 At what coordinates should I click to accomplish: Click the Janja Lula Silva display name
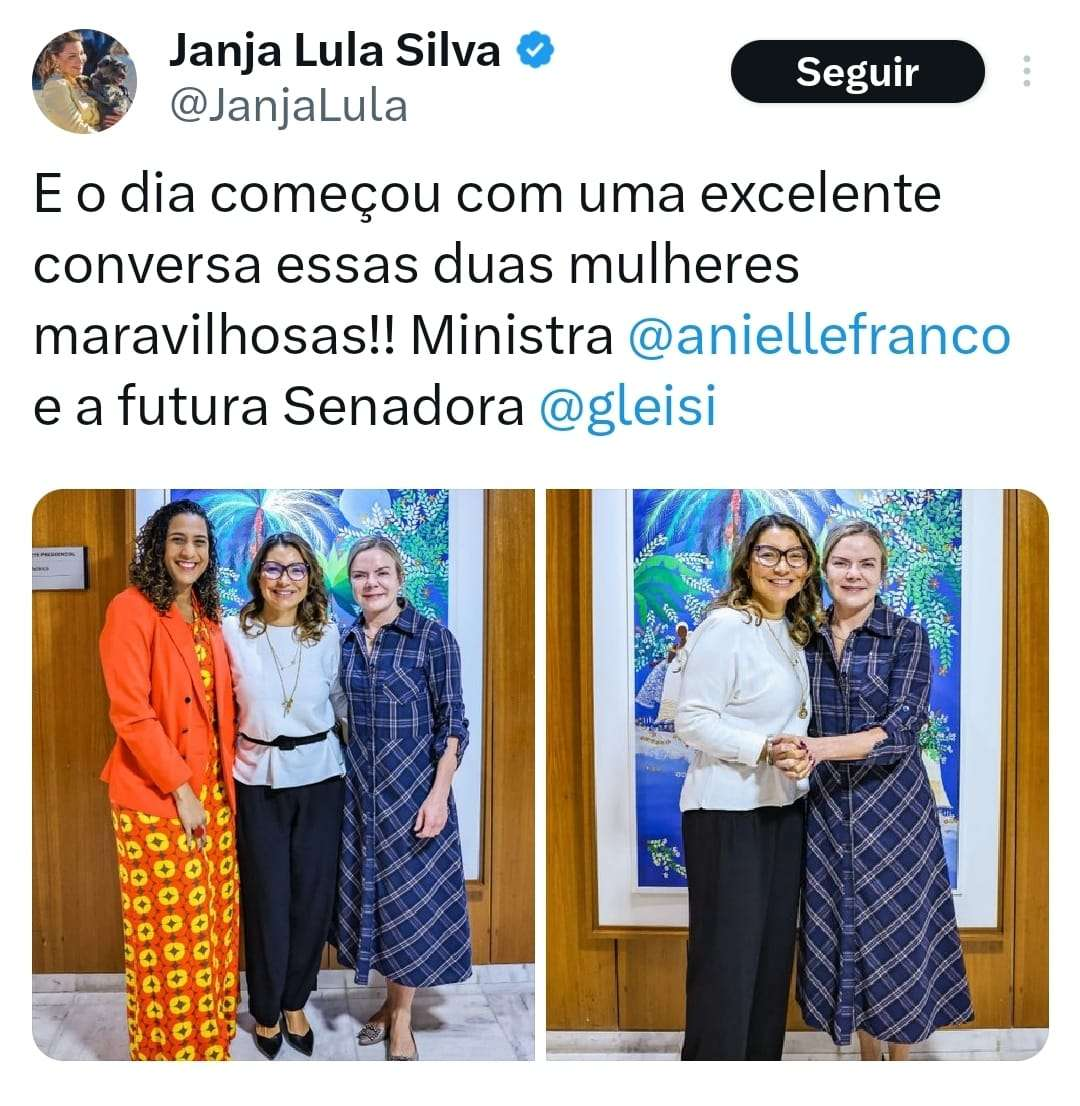334,51
